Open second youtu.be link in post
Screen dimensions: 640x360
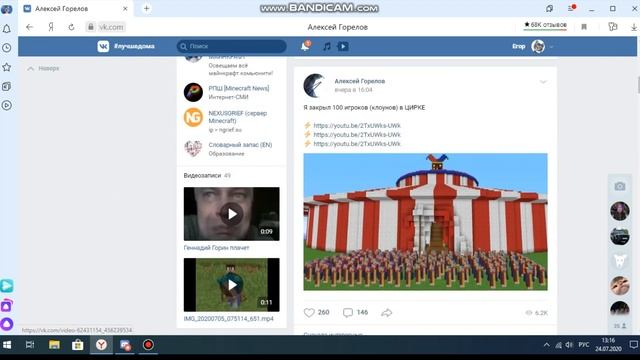(x=357, y=135)
